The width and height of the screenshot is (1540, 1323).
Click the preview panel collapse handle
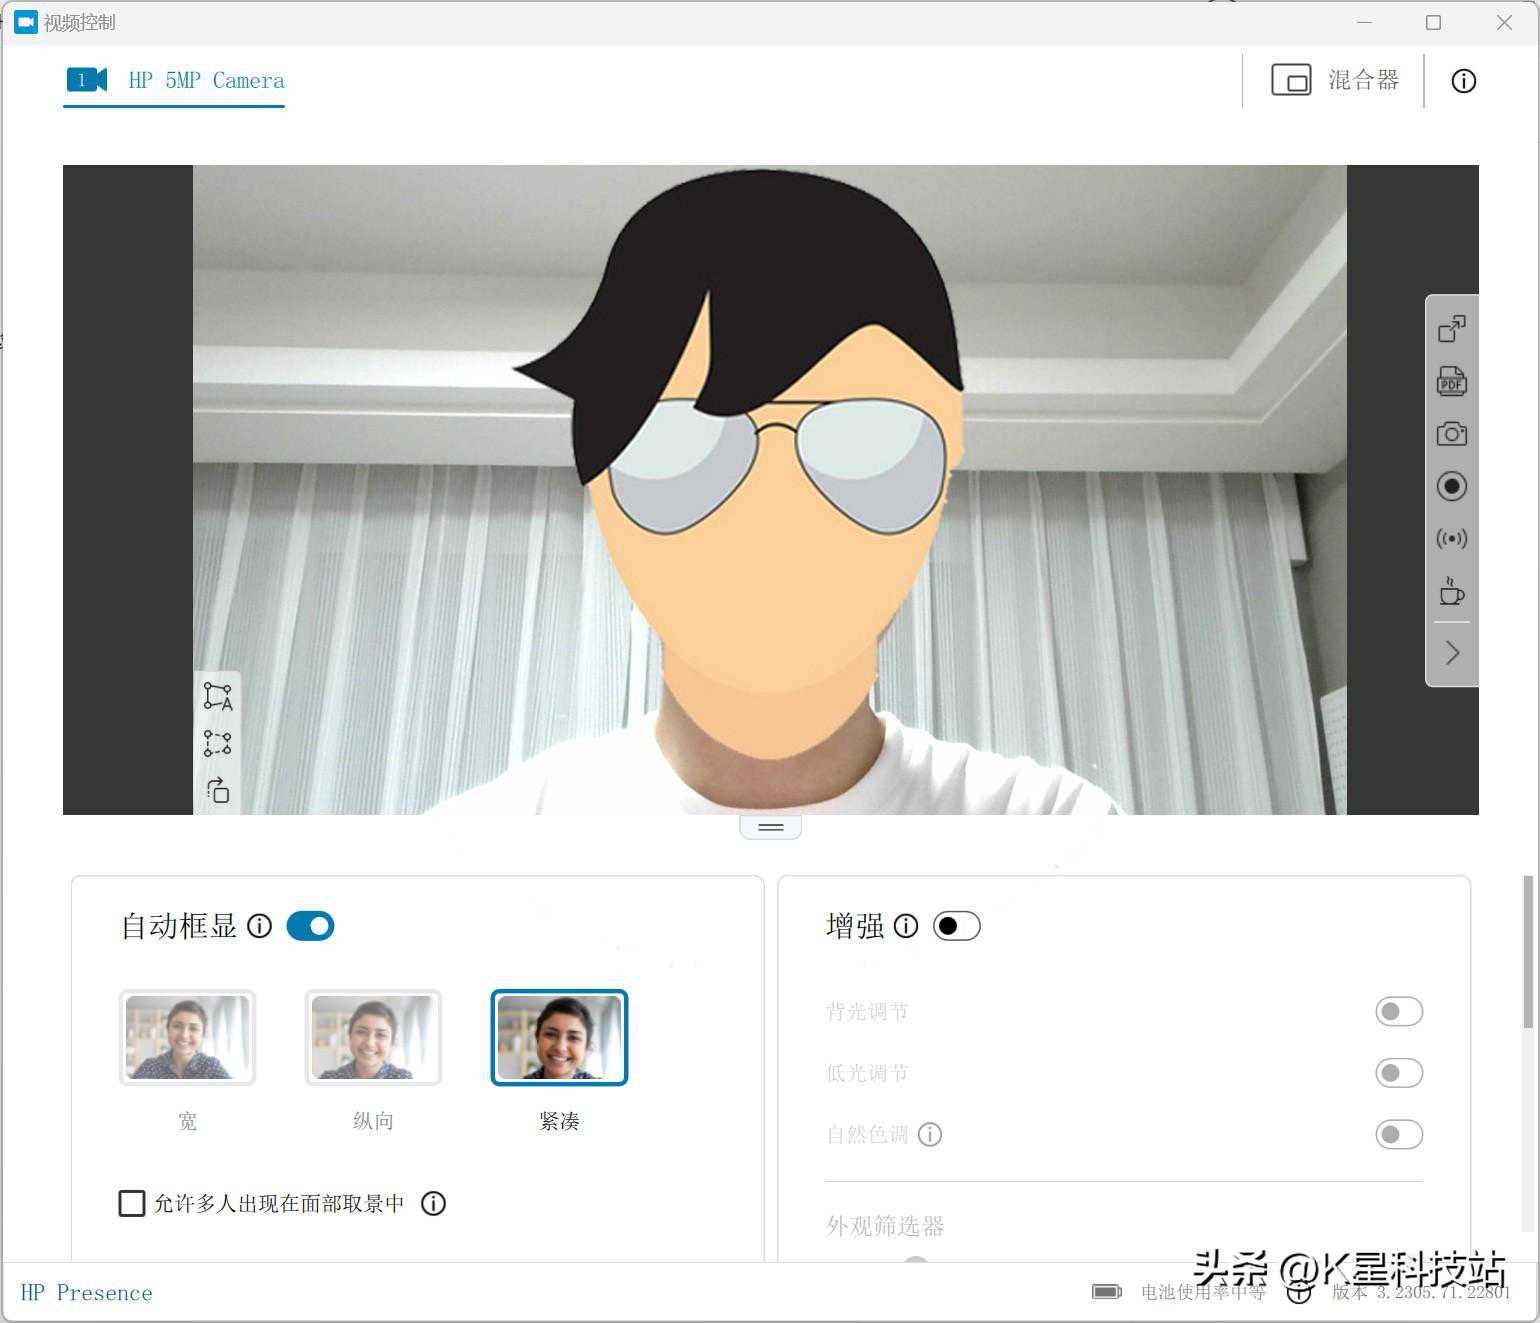pyautogui.click(x=770, y=827)
